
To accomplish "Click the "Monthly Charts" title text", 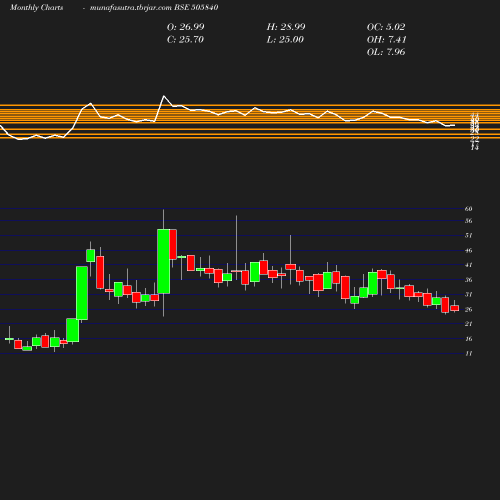I will coord(36,7).
